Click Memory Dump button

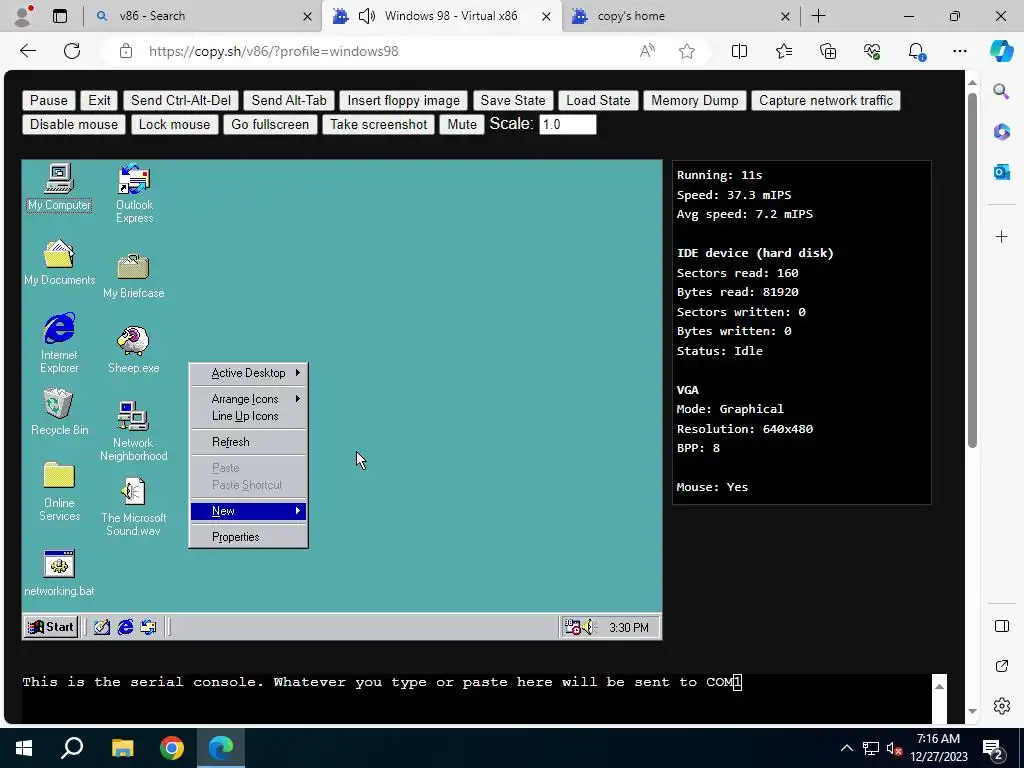click(x=695, y=101)
